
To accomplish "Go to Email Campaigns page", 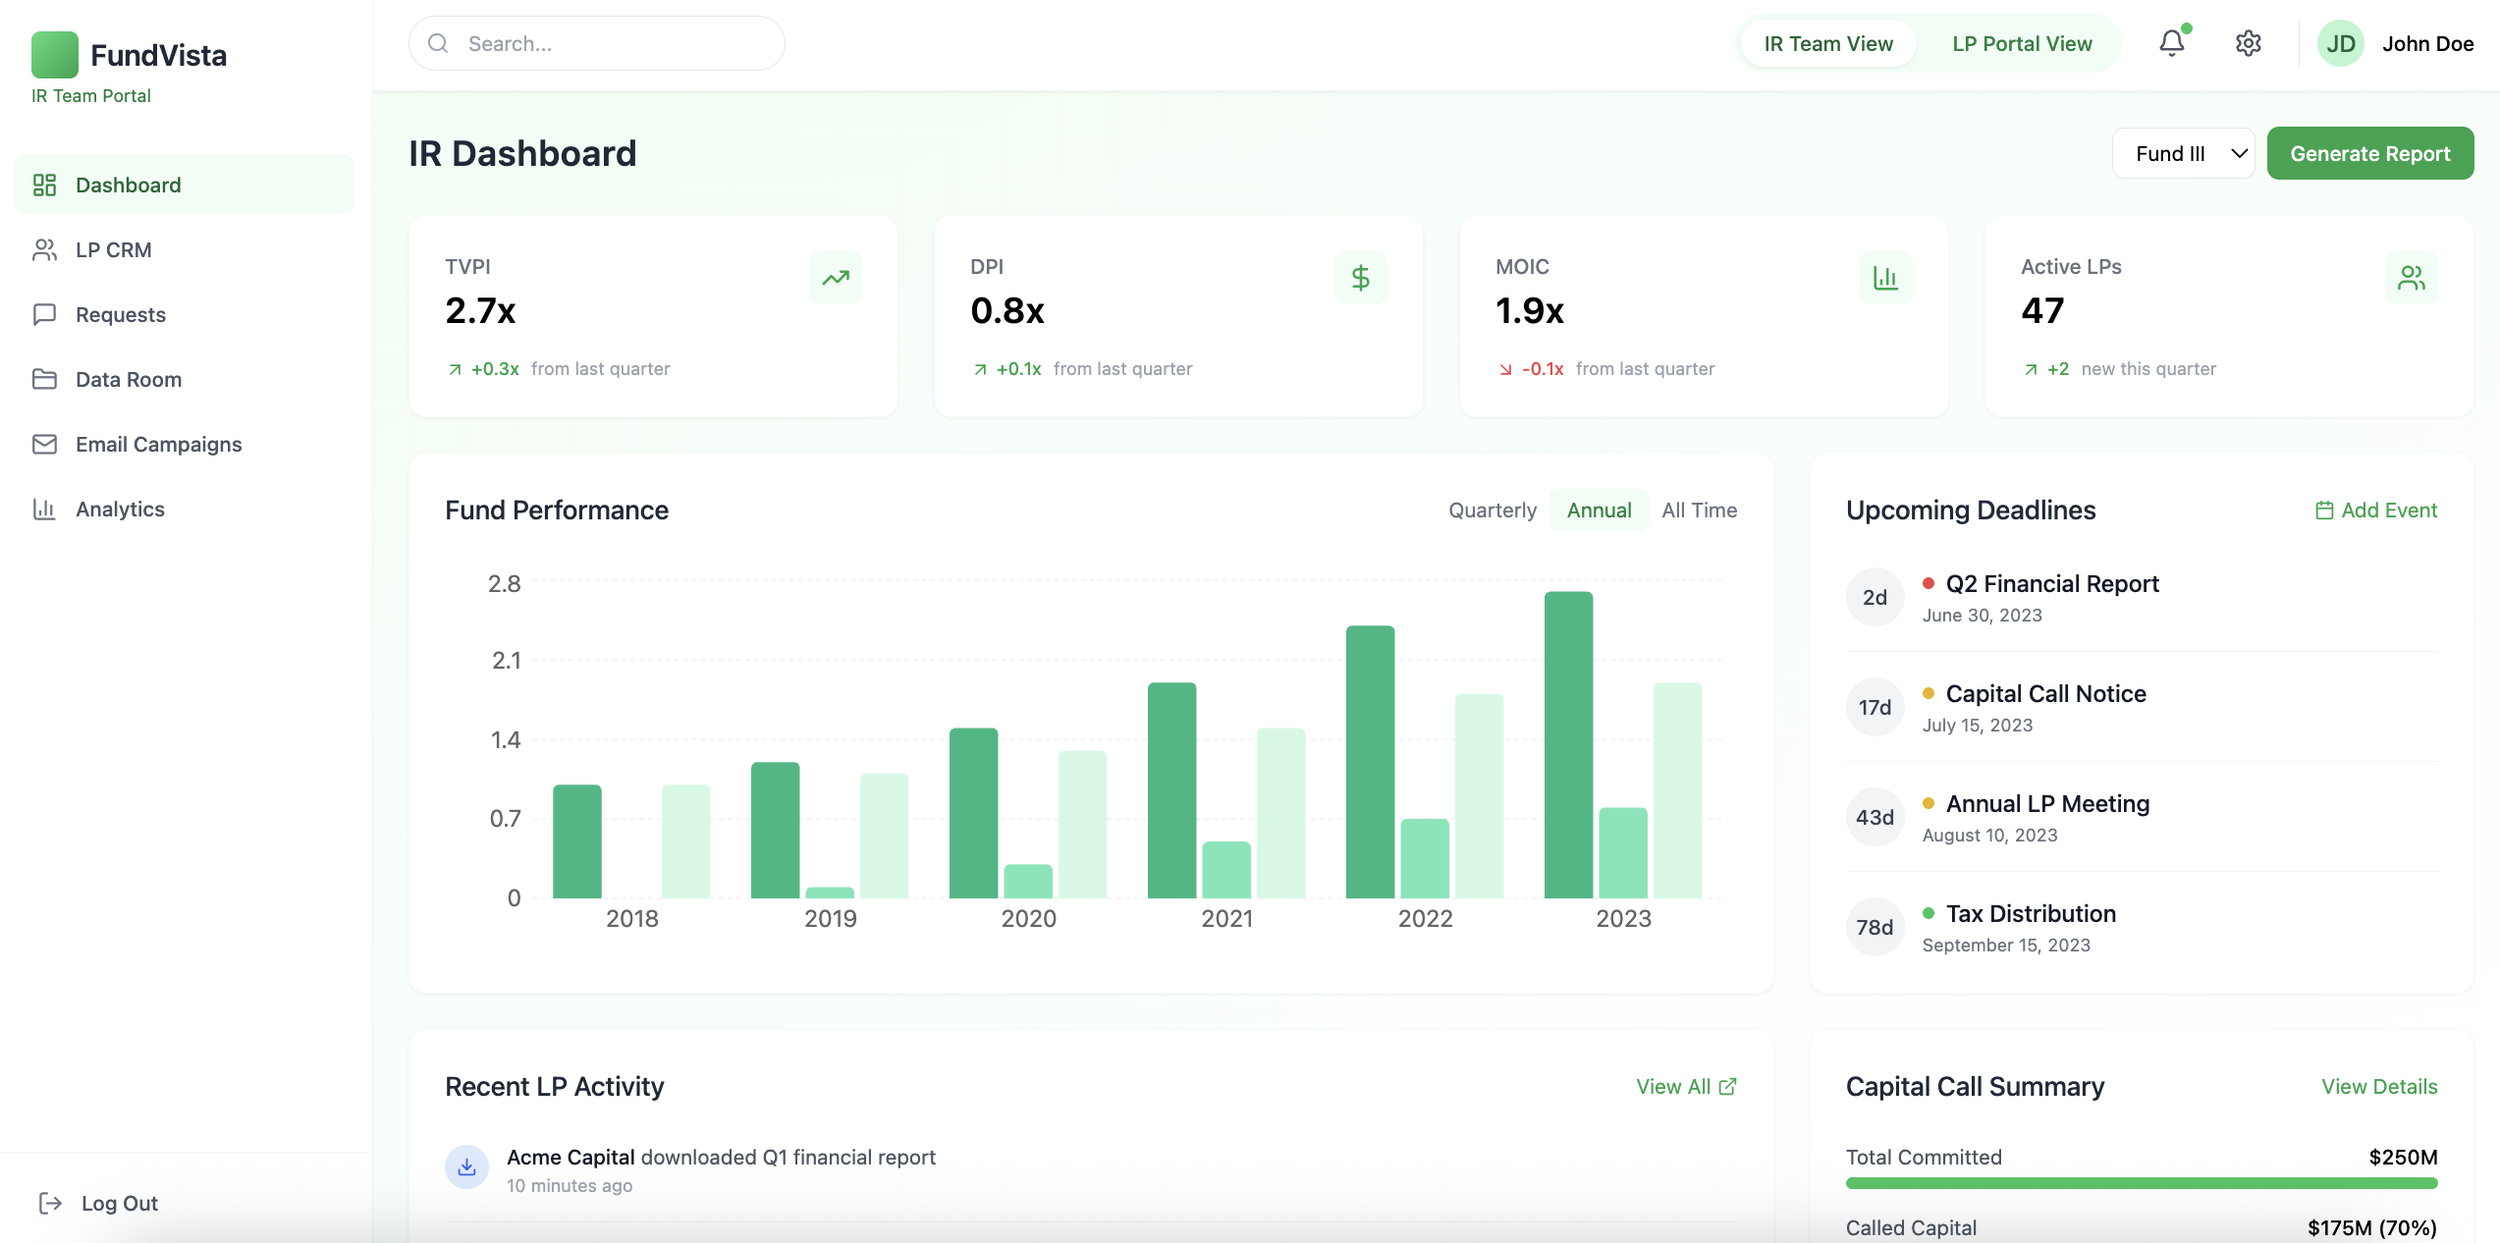I will coord(158,444).
